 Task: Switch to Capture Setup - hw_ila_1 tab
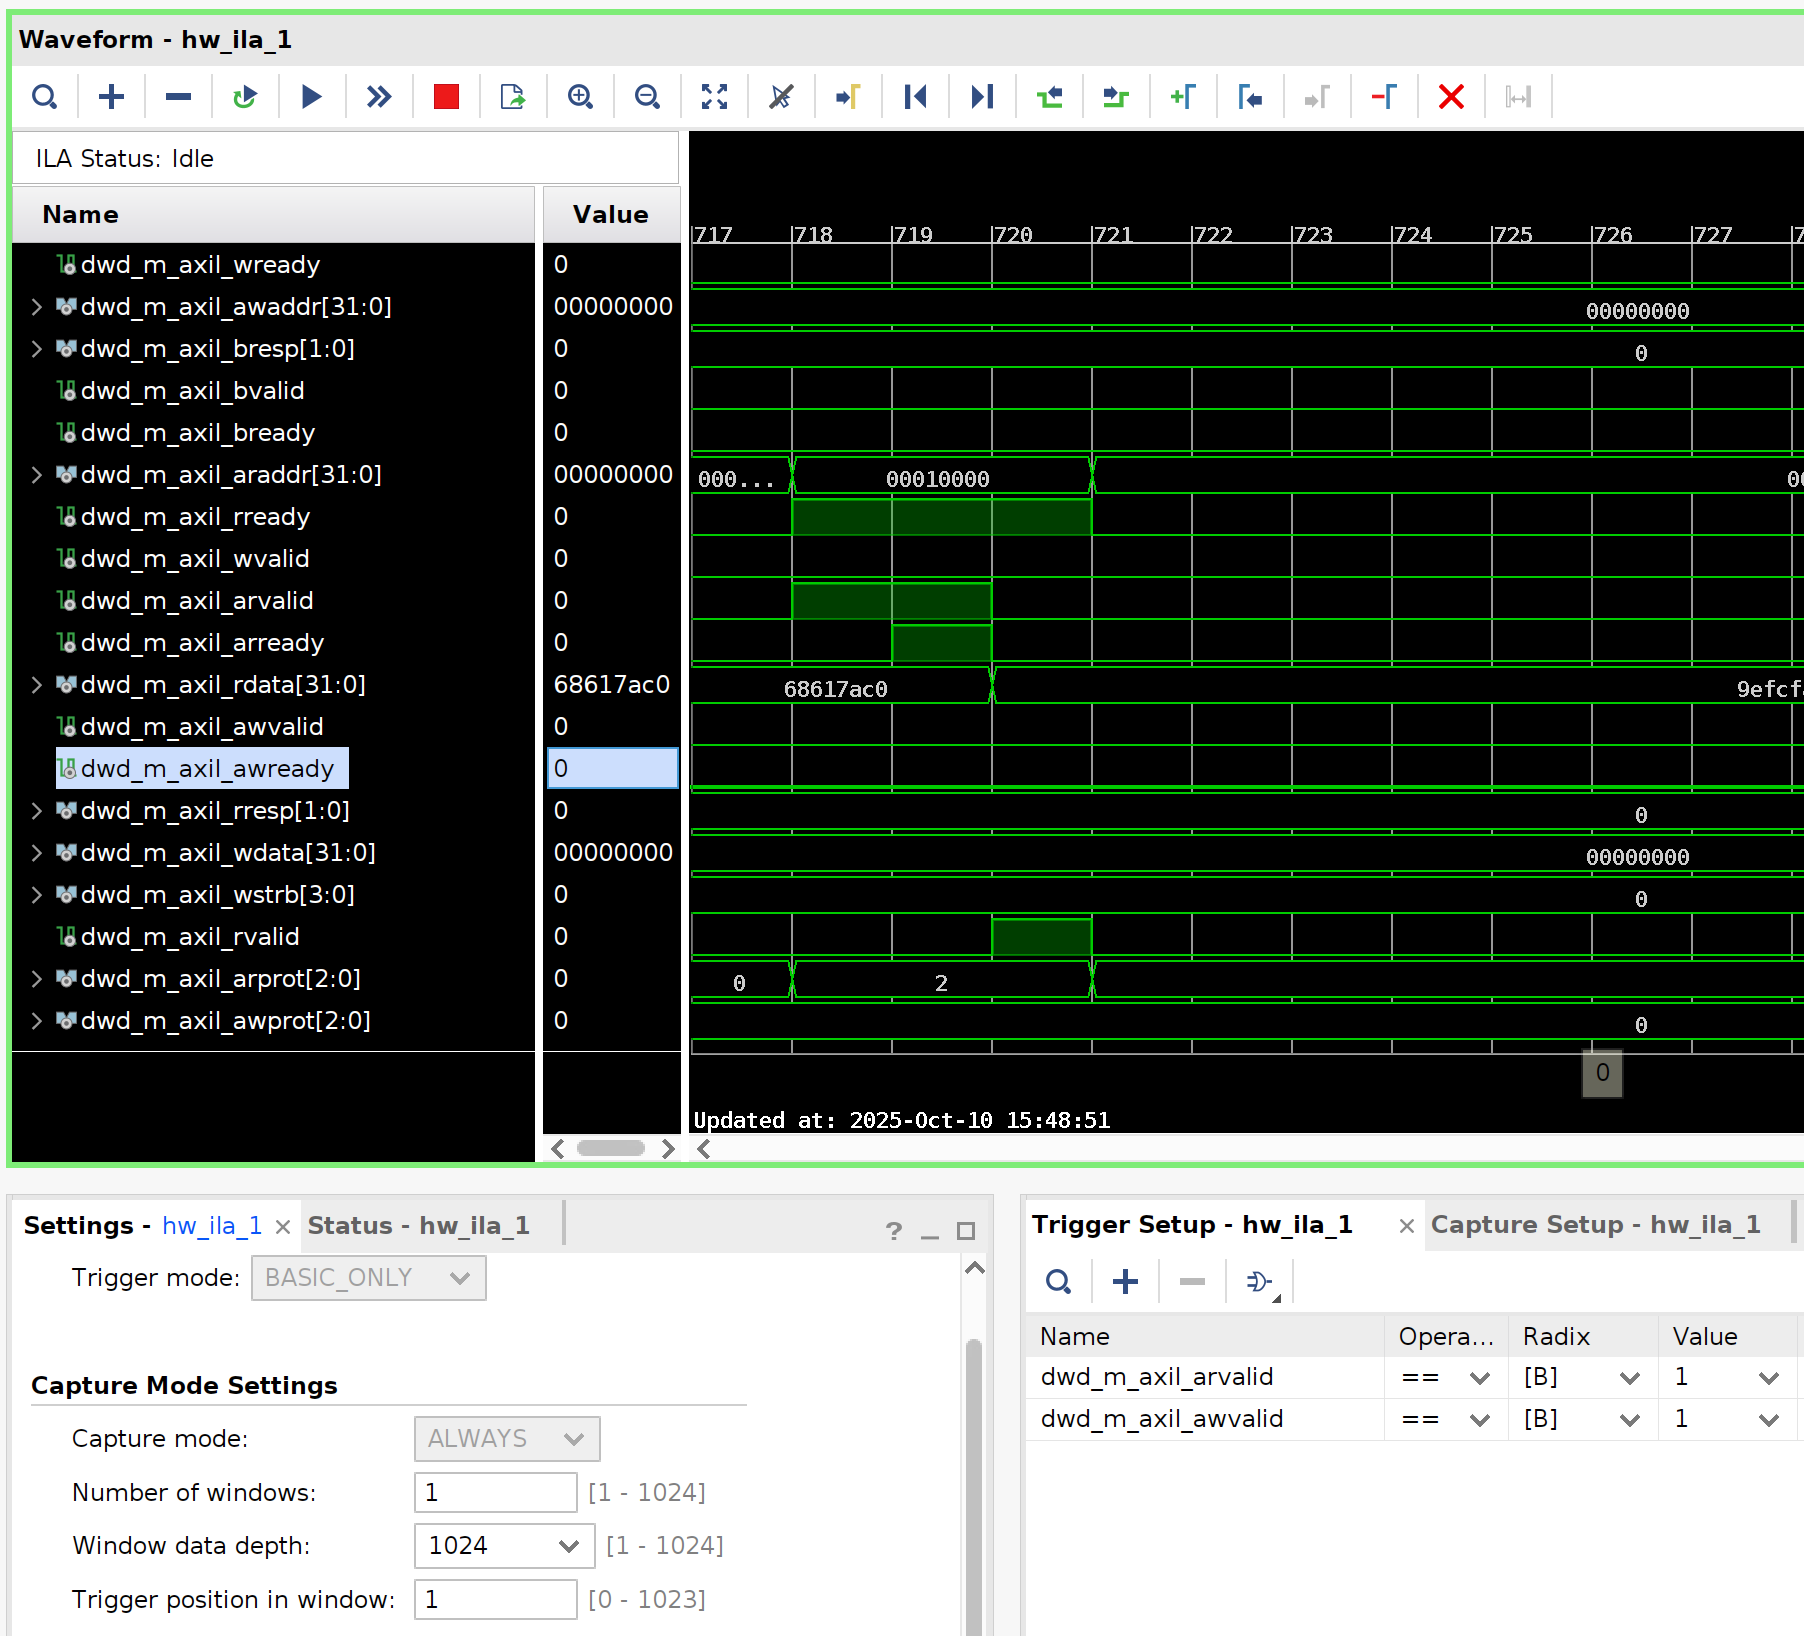1595,1225
